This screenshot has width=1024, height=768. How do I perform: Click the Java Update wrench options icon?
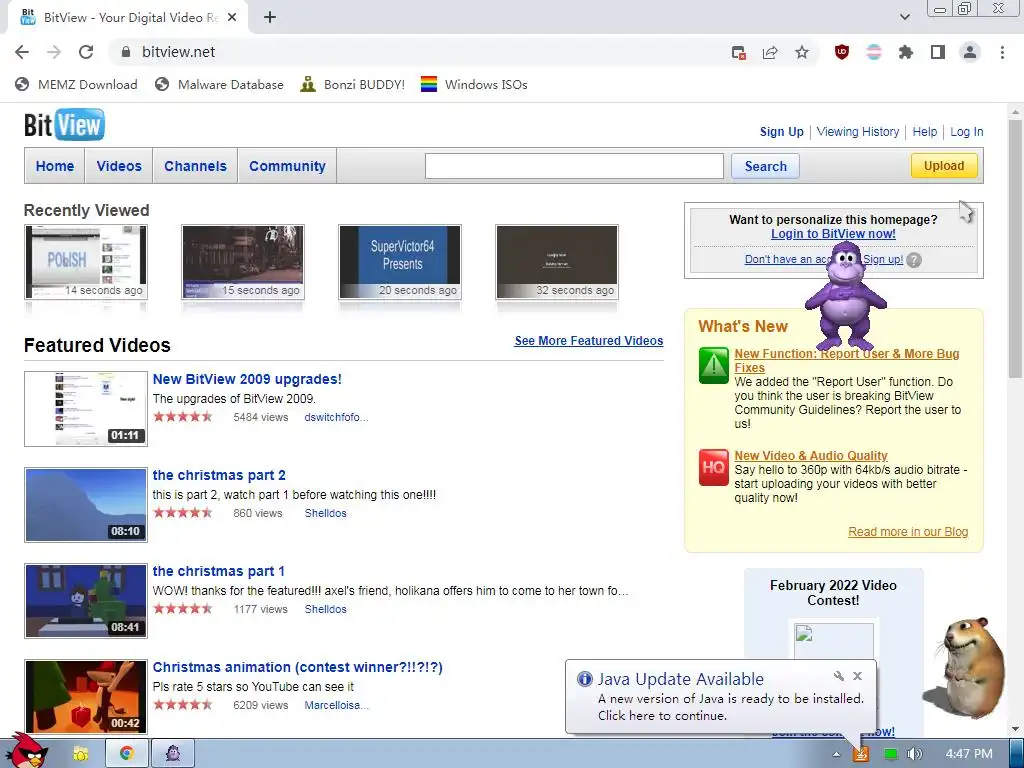click(x=839, y=676)
